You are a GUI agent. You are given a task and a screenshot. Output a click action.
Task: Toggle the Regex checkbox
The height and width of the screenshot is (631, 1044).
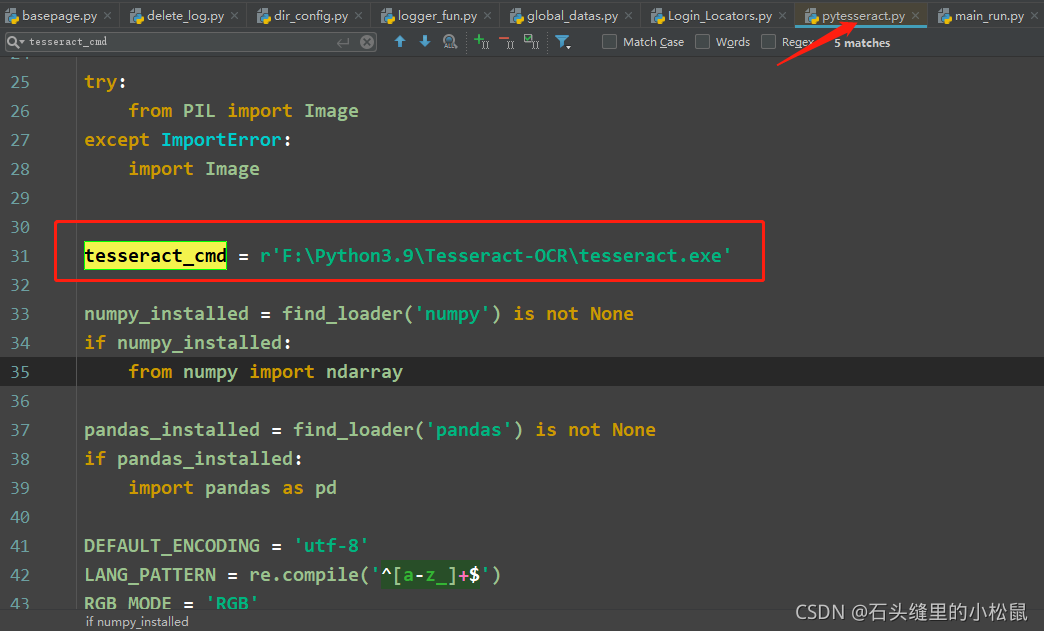coord(768,42)
